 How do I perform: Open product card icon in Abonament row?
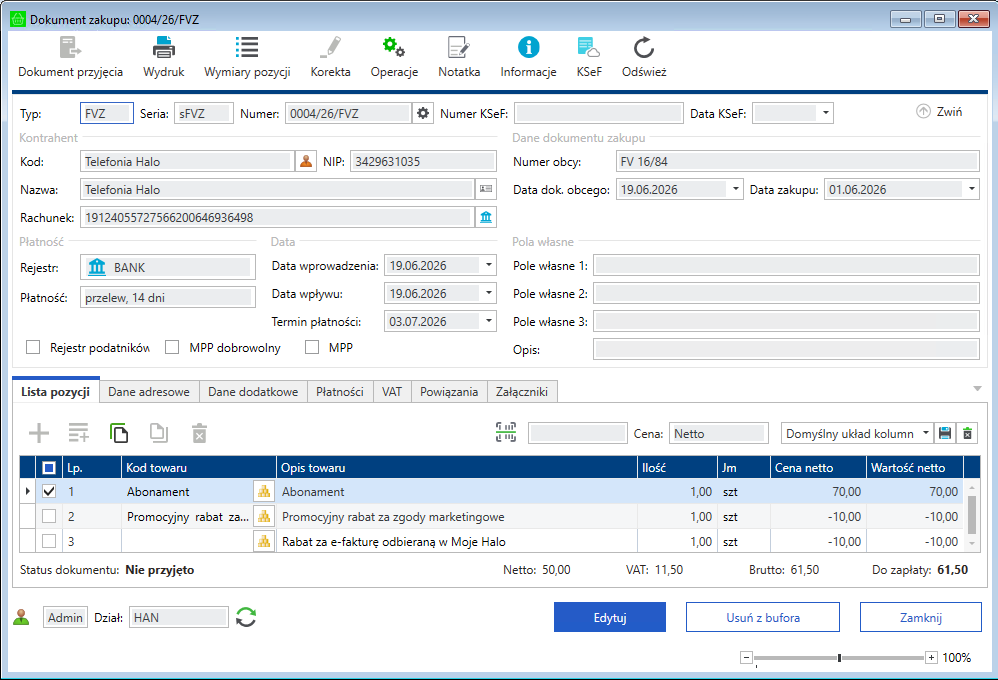[264, 492]
